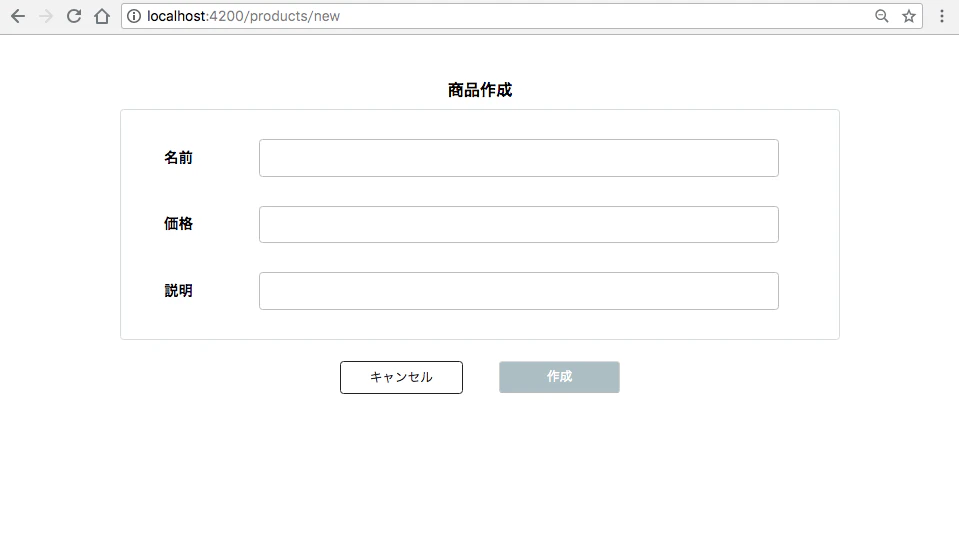This screenshot has height=548, width=959.
Task: Click the 名前 field label
Action: 178,158
